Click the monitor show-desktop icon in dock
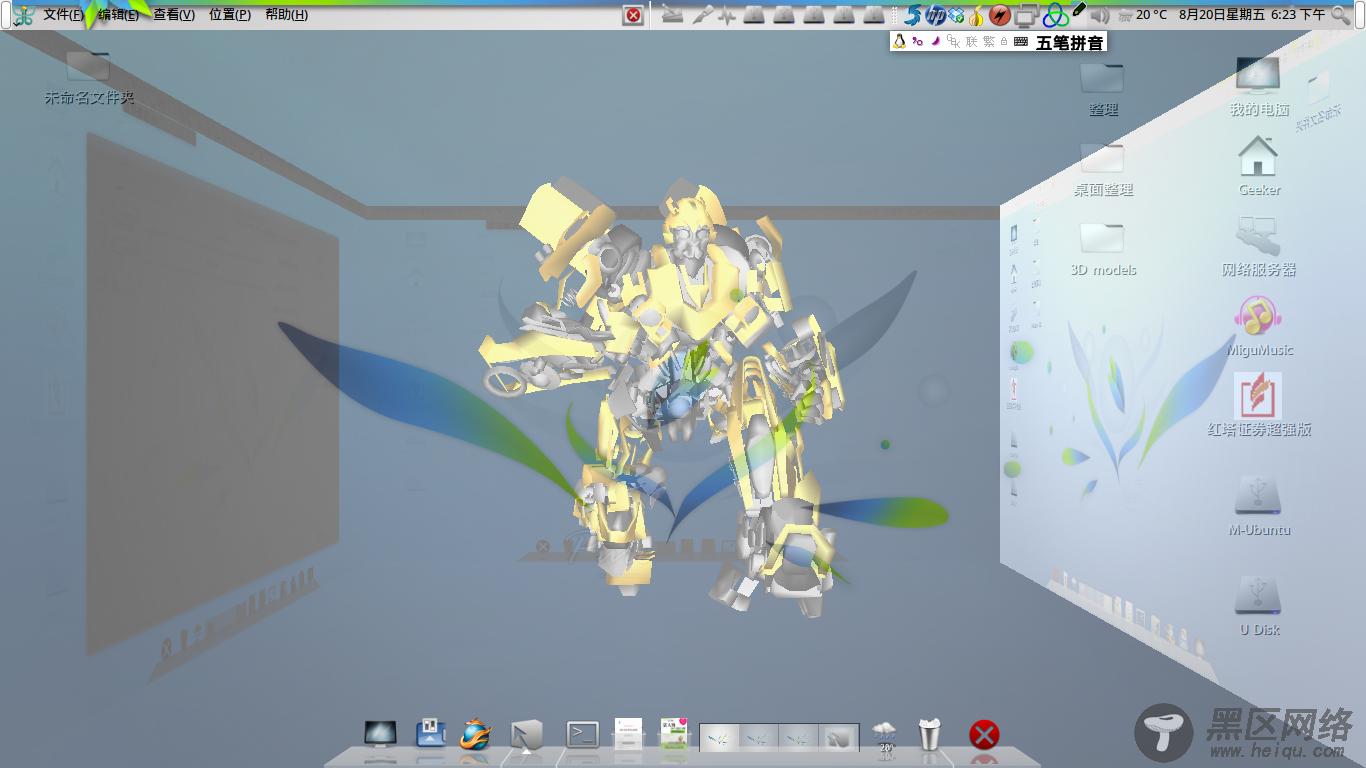The width and height of the screenshot is (1366, 768). [380, 735]
